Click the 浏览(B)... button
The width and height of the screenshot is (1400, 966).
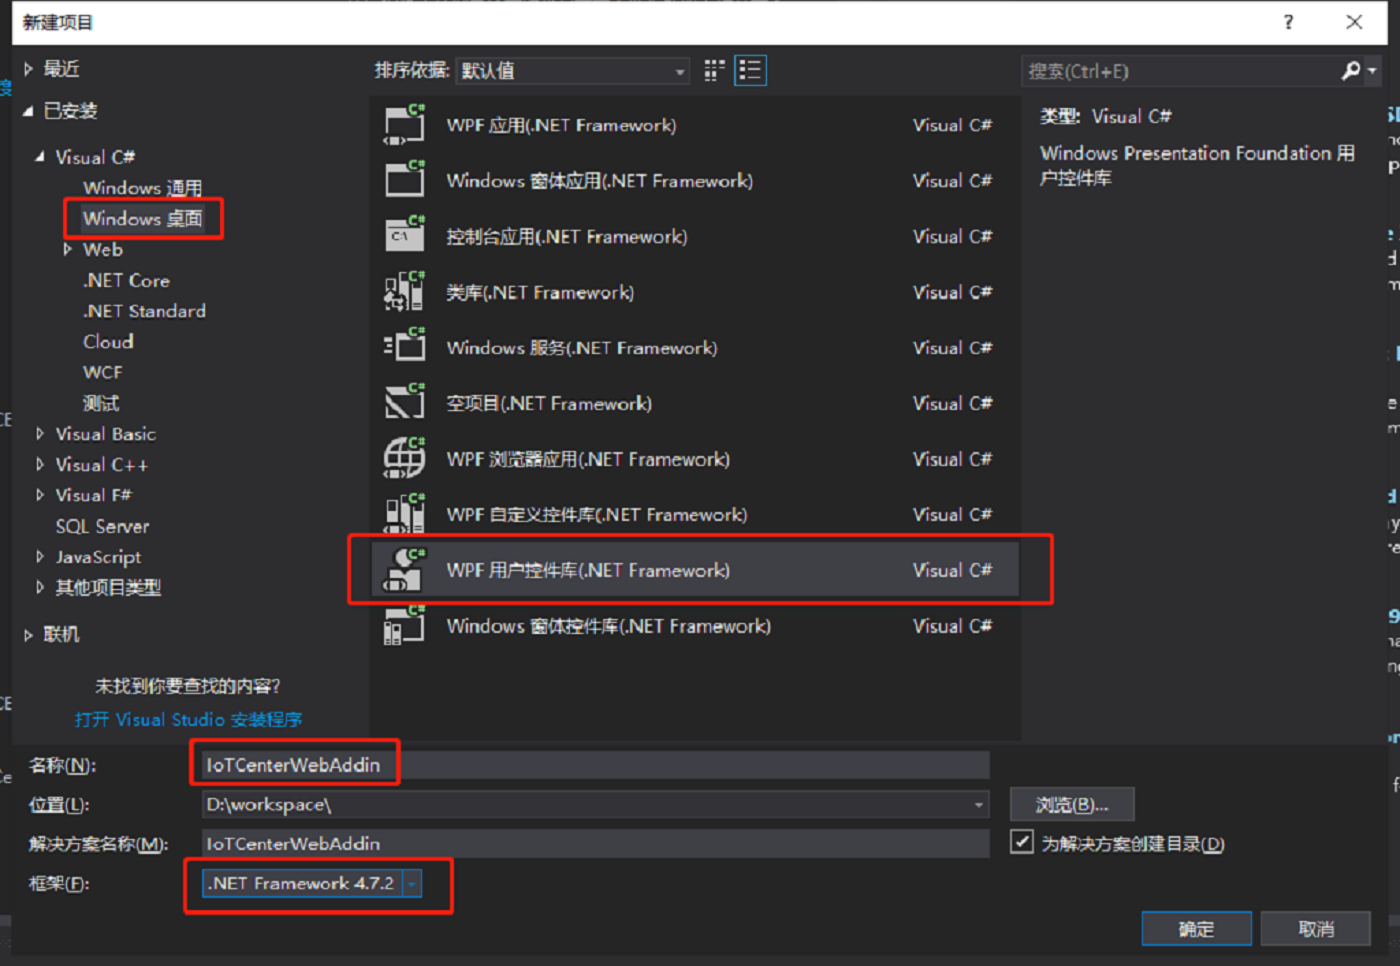1072,805
